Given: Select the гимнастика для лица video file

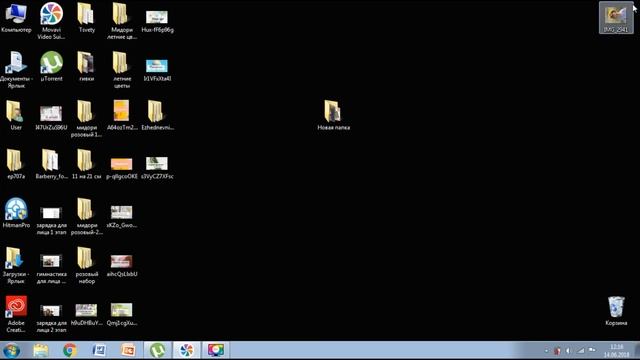Looking at the screenshot, I should pos(51,269).
